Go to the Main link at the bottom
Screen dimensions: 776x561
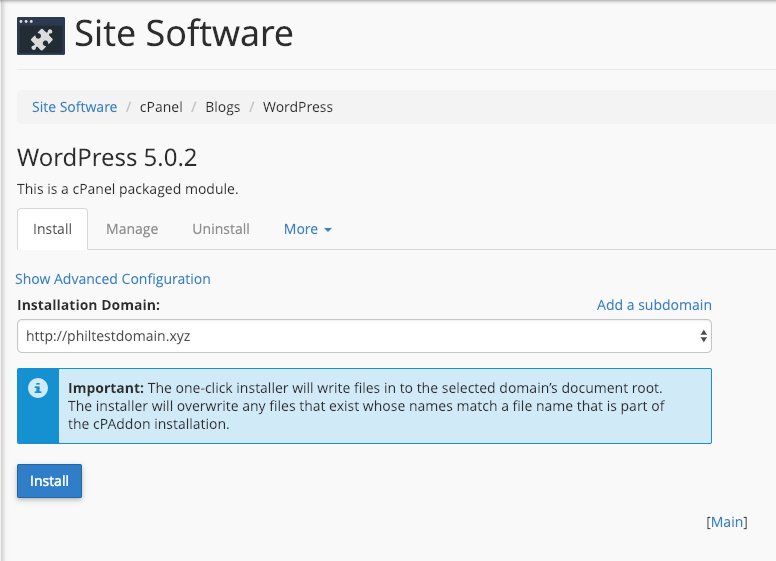click(x=727, y=522)
